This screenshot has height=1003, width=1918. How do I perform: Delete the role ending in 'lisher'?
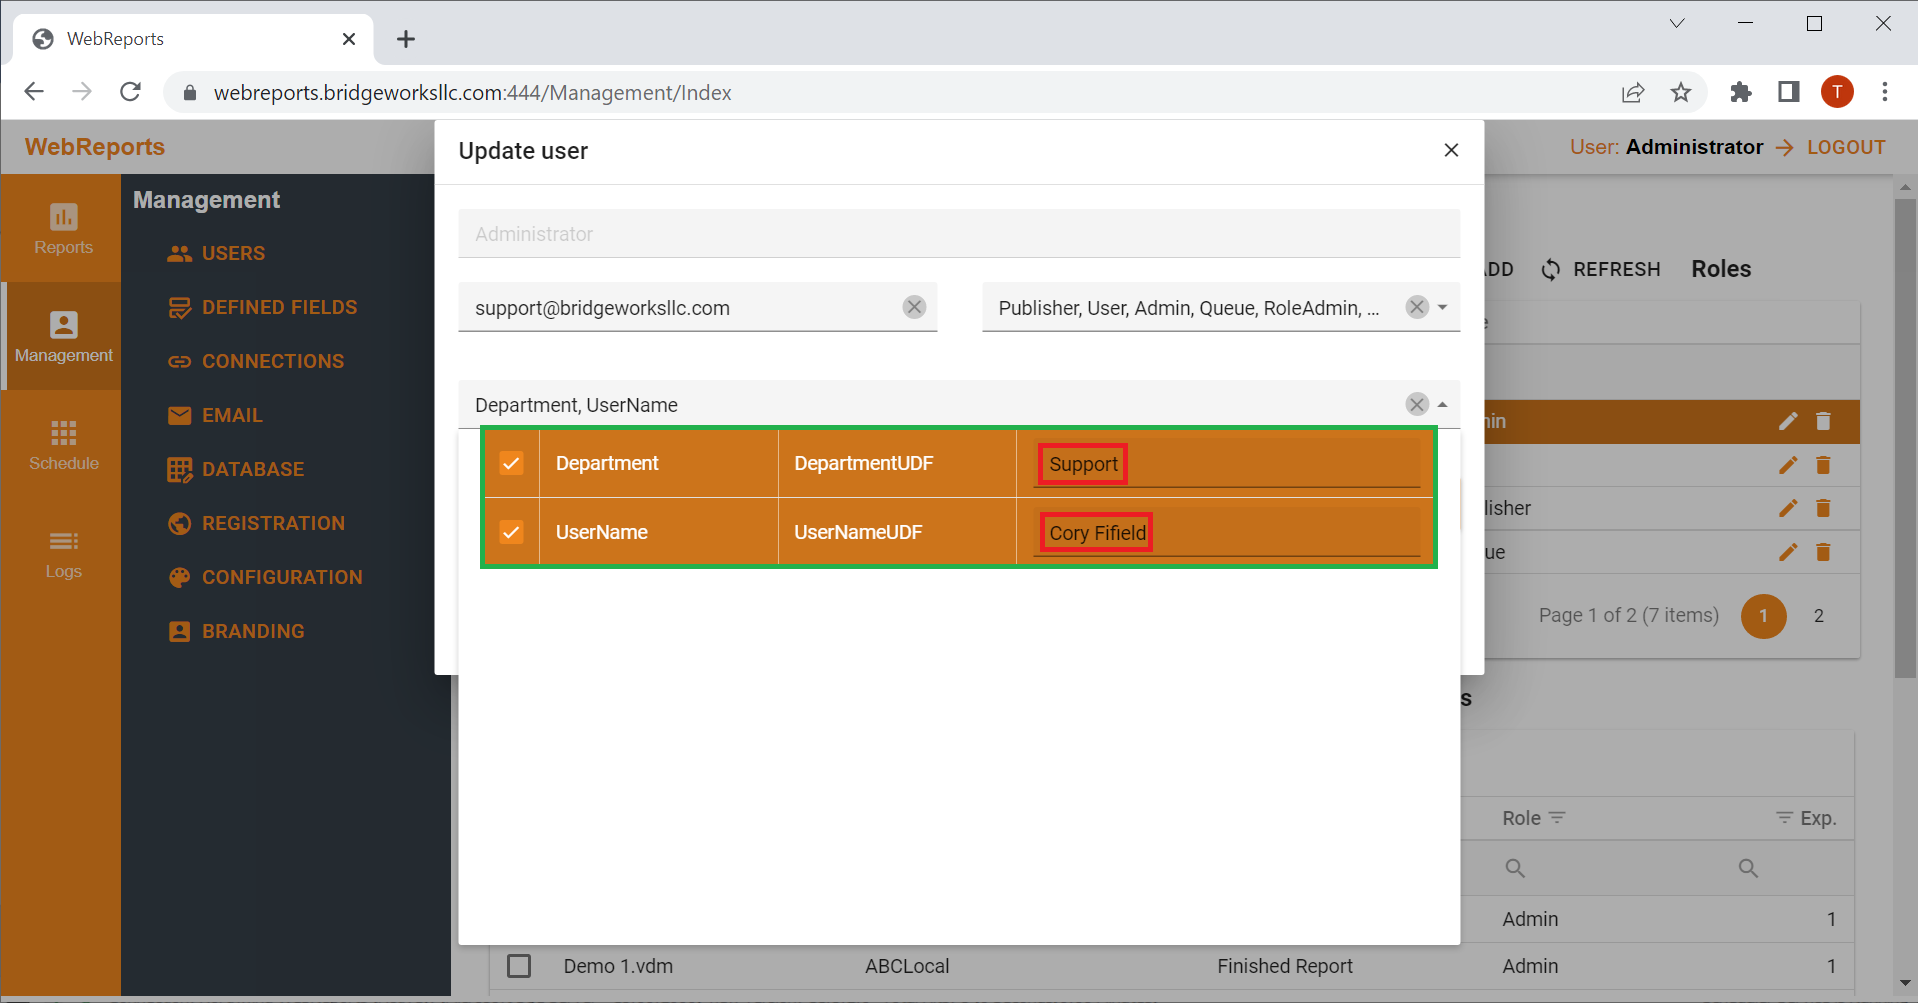tap(1823, 508)
